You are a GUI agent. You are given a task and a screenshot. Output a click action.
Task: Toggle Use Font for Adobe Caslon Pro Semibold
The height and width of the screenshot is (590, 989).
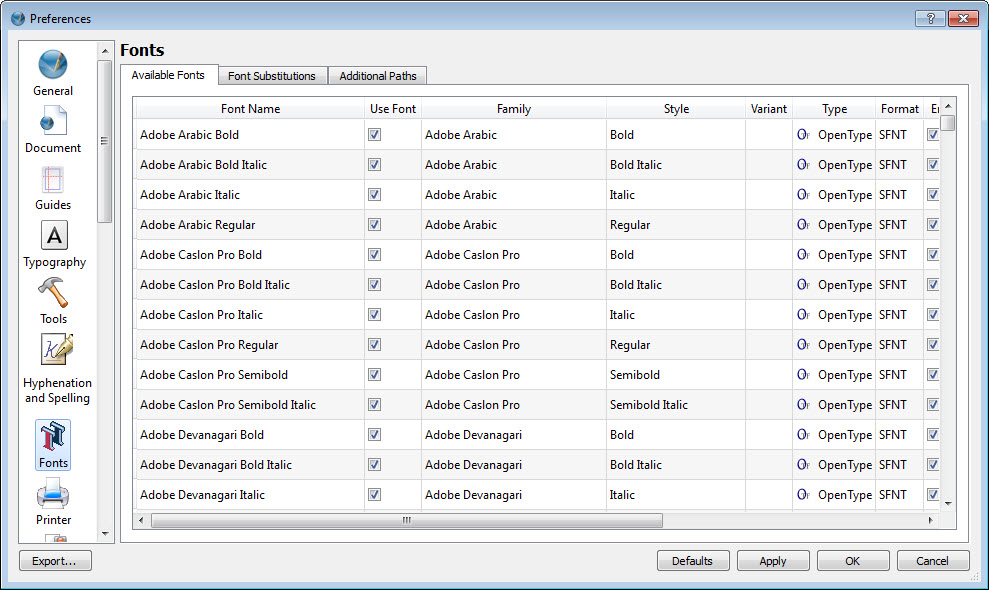coord(375,374)
